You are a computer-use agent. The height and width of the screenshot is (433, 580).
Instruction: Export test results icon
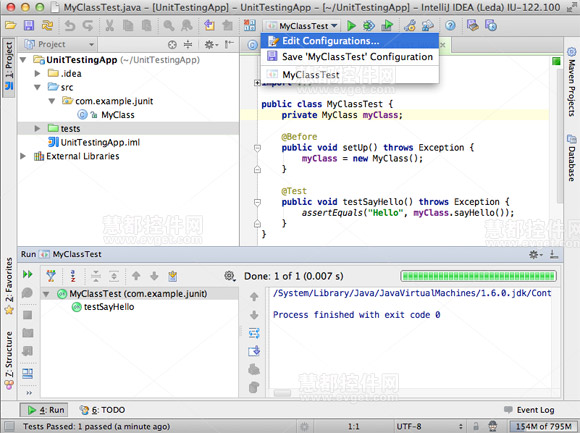[x=173, y=276]
